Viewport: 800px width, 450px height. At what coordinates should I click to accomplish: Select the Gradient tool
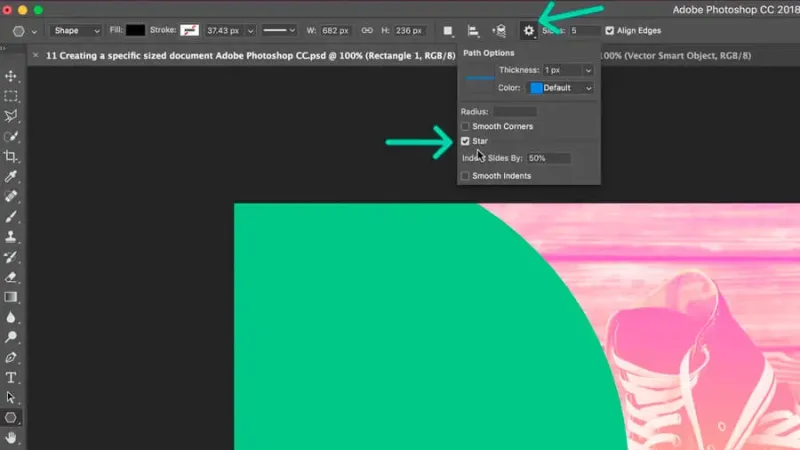click(11, 297)
